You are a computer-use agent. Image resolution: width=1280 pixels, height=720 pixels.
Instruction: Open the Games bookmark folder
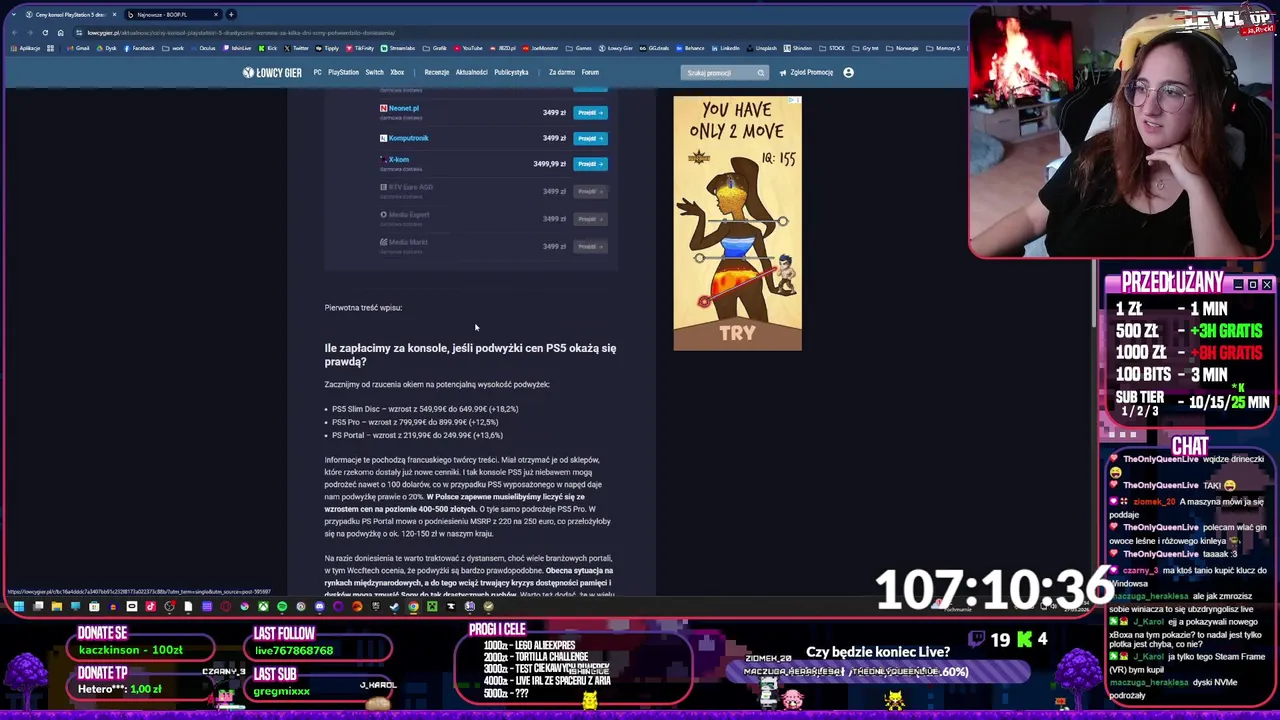pyautogui.click(x=580, y=48)
